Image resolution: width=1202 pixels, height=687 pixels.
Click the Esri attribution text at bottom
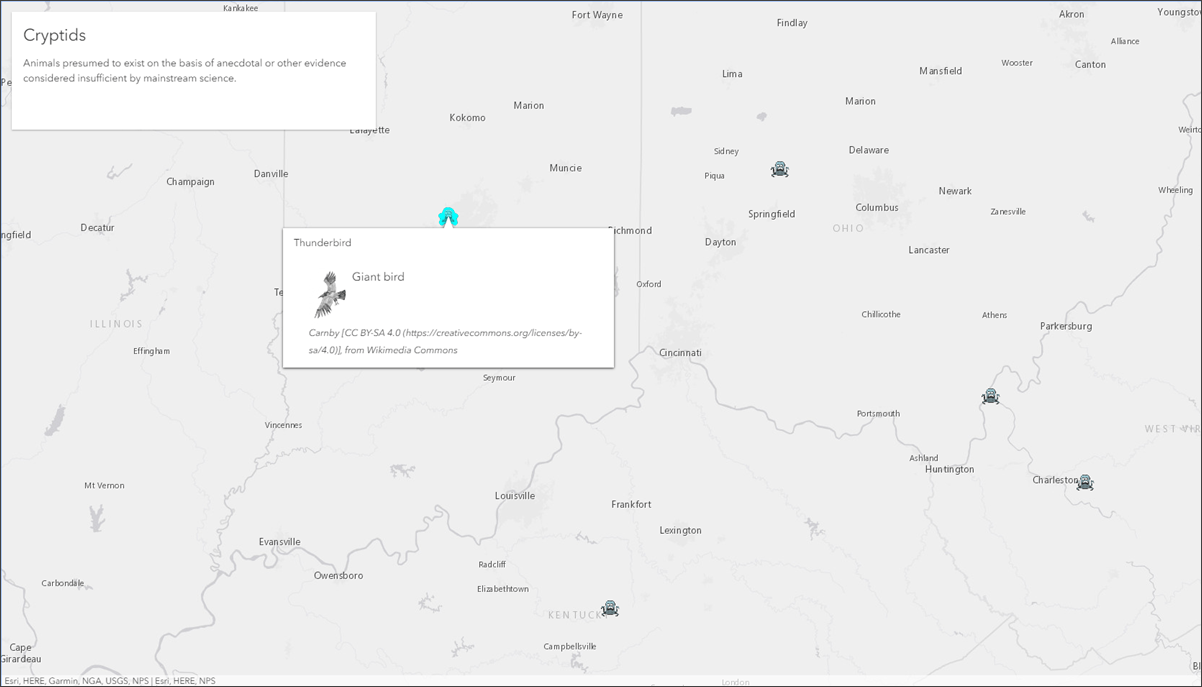tap(110, 681)
